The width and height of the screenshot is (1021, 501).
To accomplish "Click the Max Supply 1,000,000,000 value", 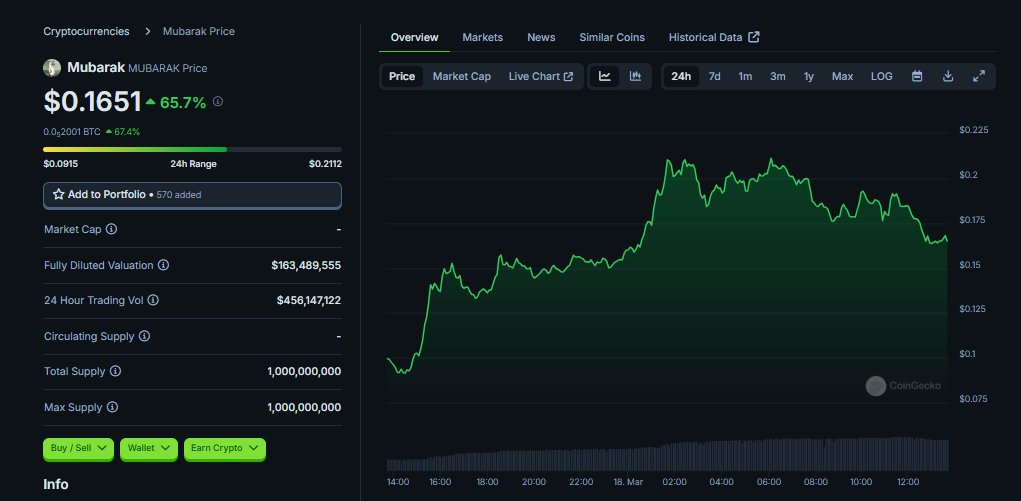I will click(x=304, y=407).
